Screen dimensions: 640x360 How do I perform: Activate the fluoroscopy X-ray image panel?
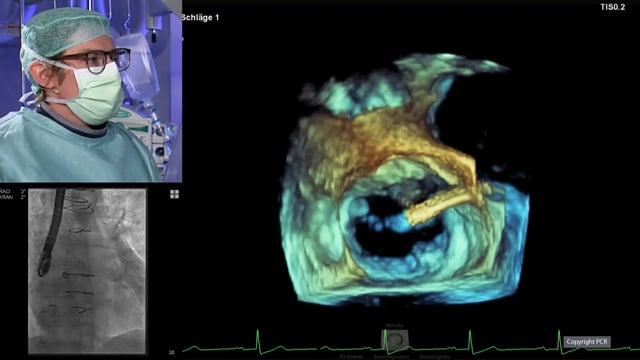[87, 271]
